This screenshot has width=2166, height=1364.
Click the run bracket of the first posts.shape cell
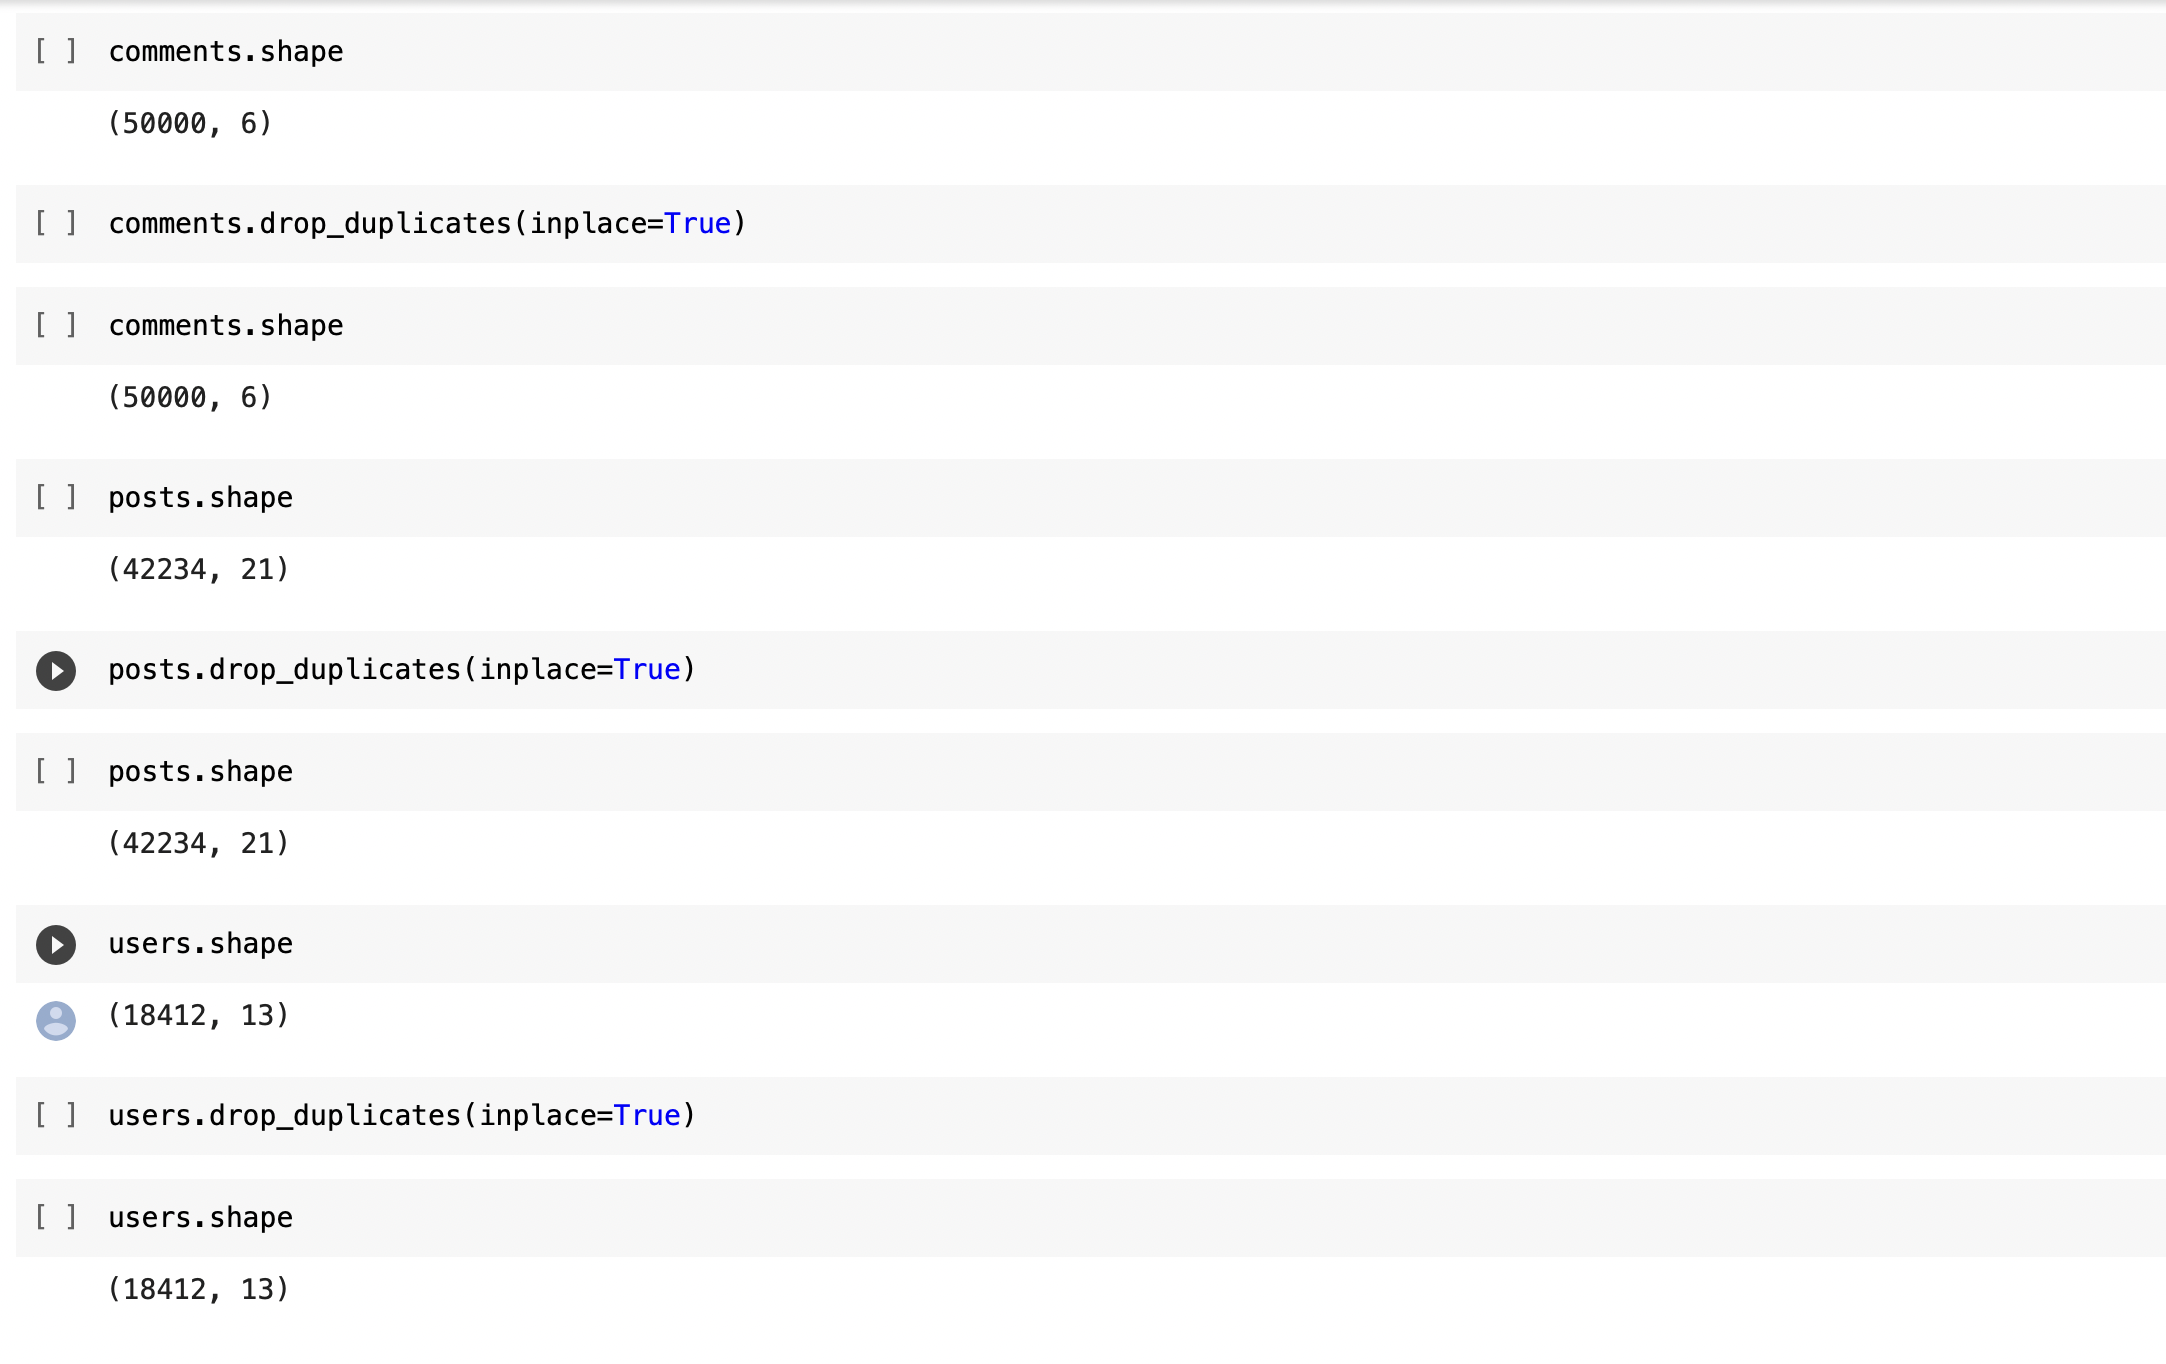[x=56, y=497]
